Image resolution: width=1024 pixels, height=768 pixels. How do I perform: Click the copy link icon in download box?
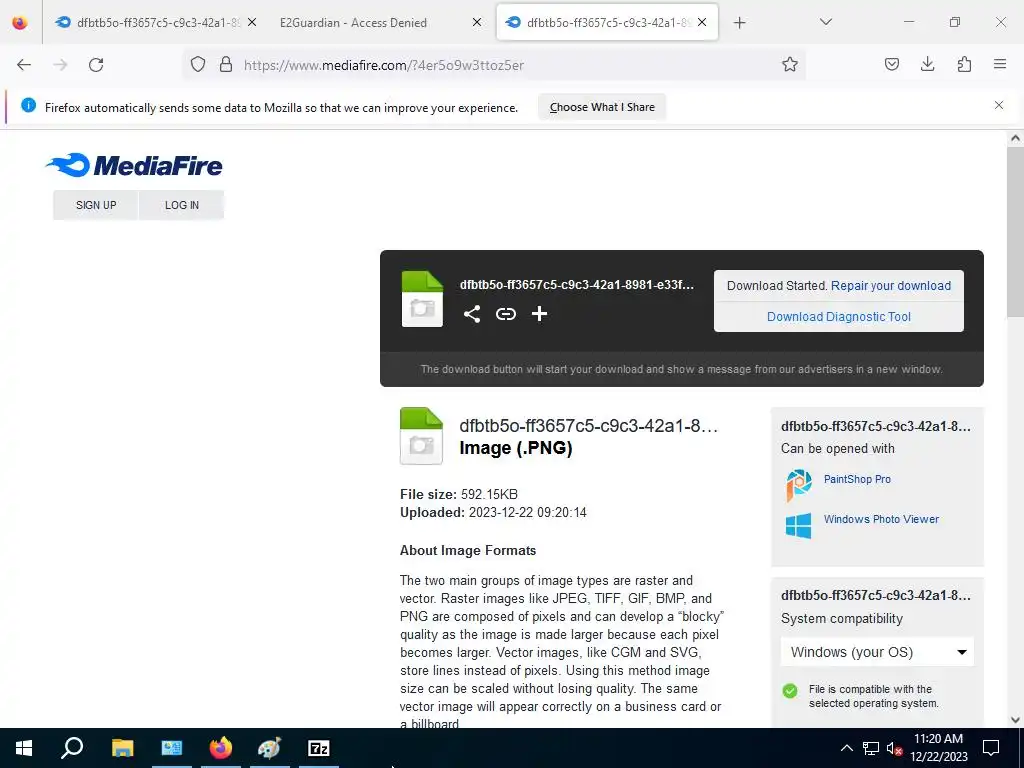coord(505,314)
